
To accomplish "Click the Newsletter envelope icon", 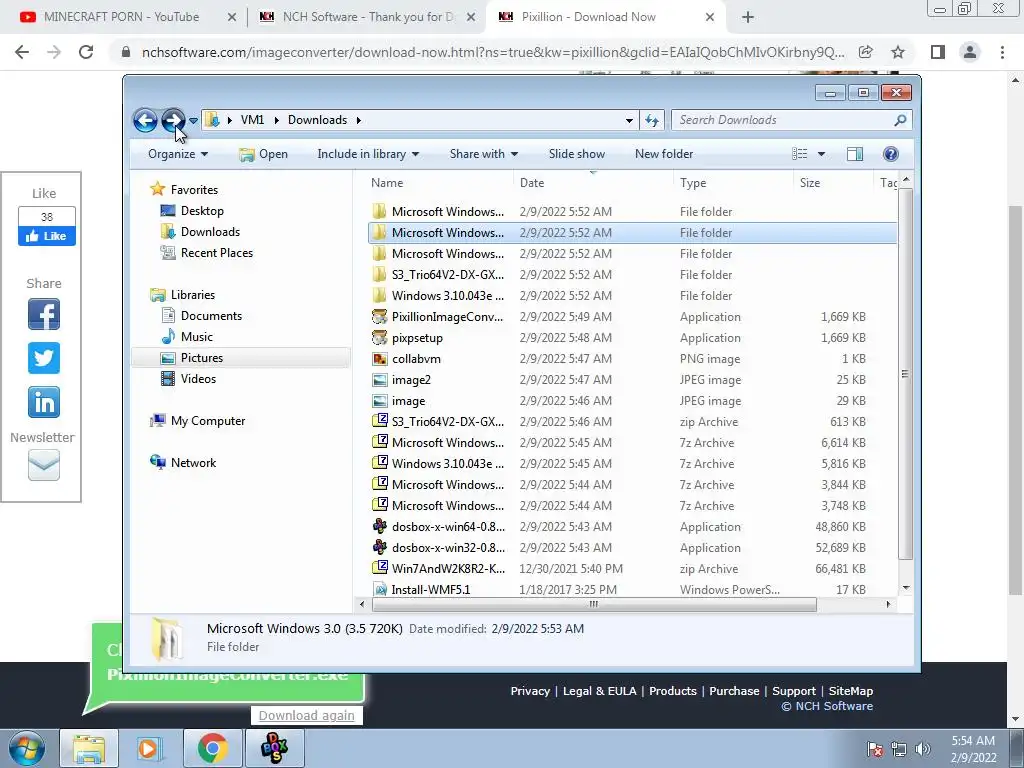I will 44,465.
